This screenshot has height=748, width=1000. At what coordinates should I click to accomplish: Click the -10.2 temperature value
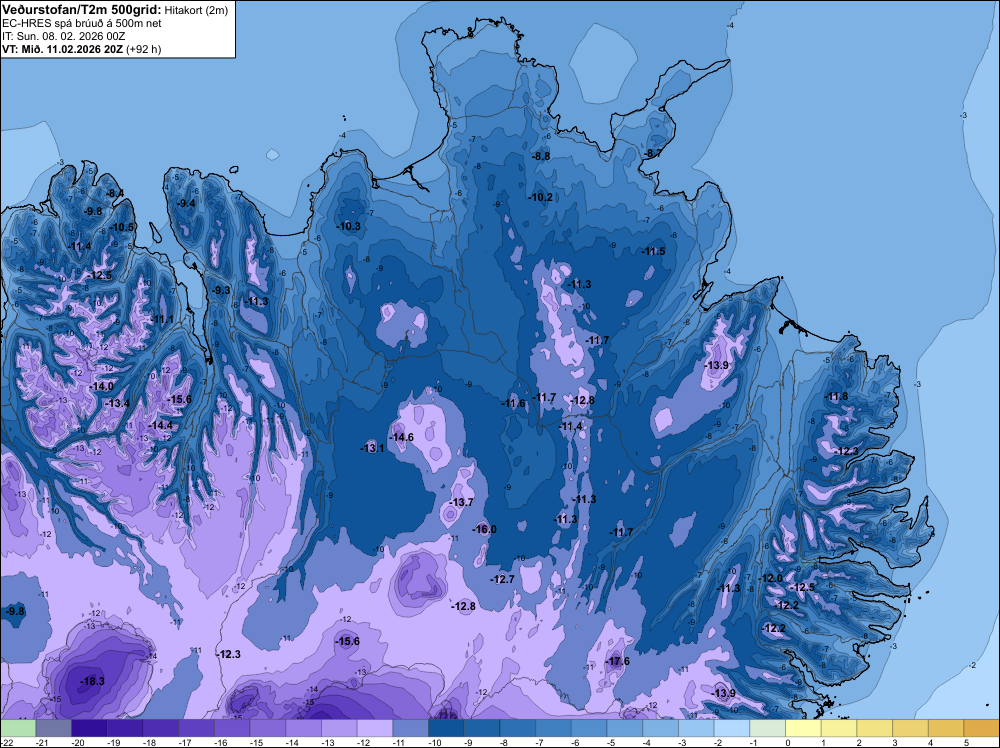pyautogui.click(x=541, y=198)
